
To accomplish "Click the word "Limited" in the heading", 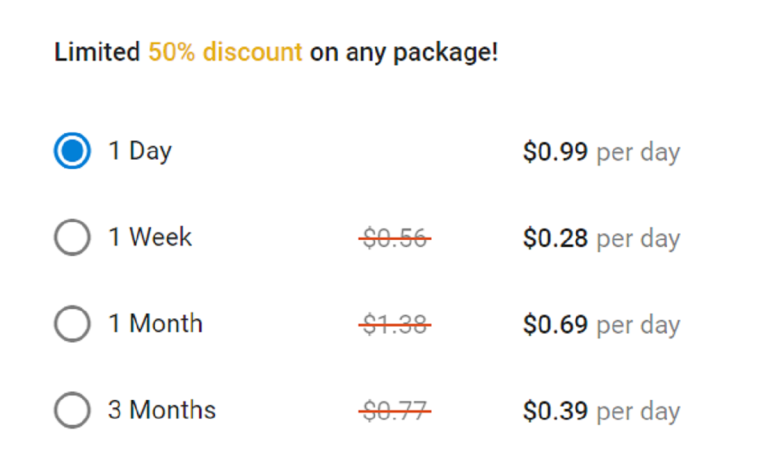I will (x=97, y=52).
